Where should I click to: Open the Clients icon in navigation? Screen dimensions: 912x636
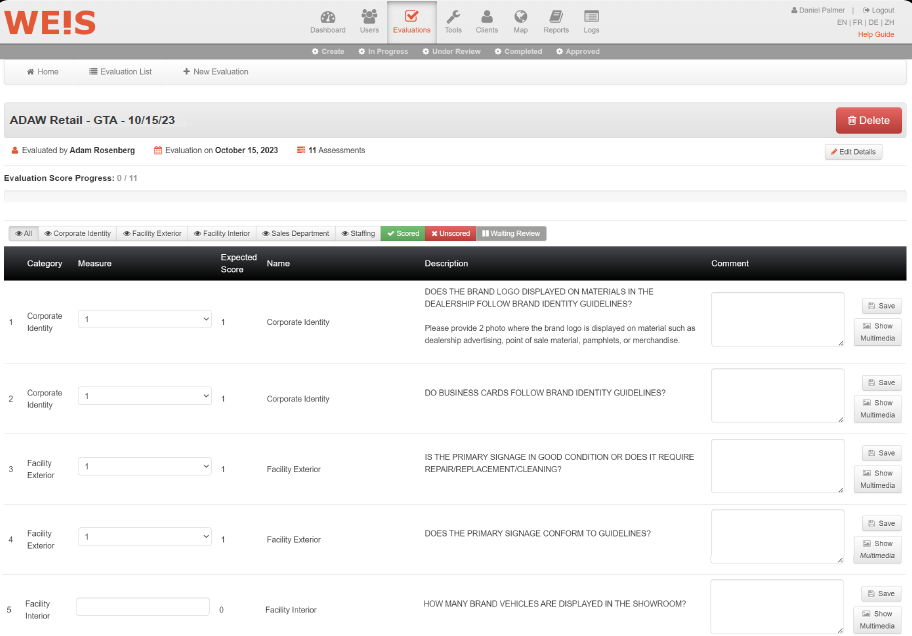[487, 17]
